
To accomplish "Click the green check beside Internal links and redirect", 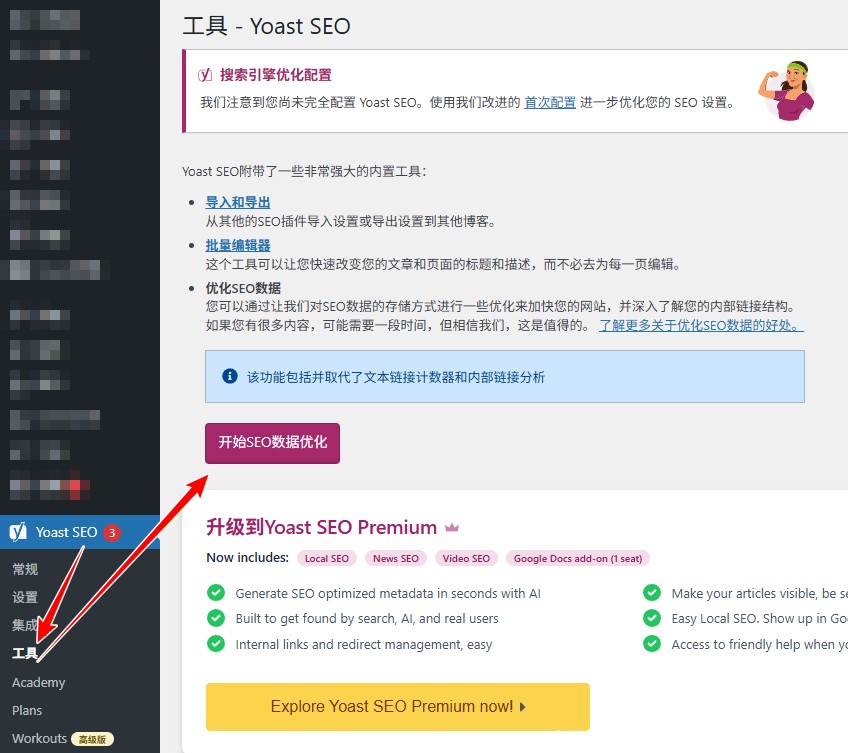I will (216, 644).
